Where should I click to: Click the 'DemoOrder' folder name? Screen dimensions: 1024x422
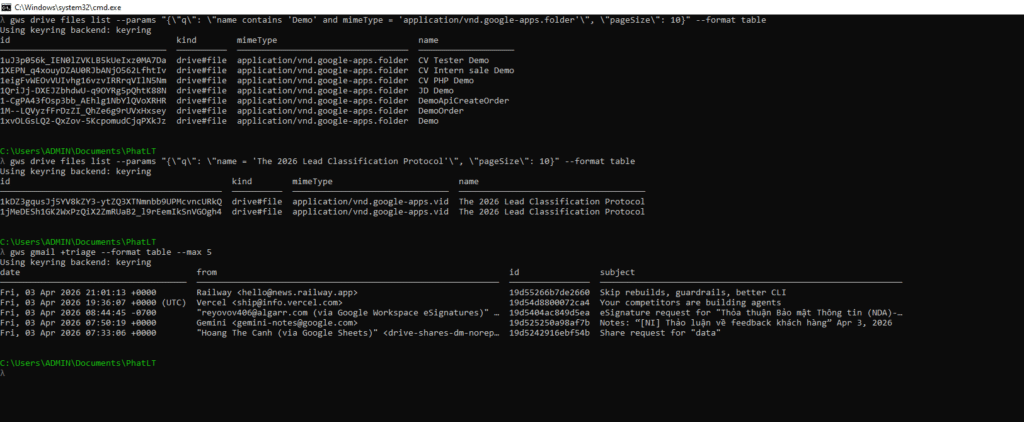(x=440, y=110)
